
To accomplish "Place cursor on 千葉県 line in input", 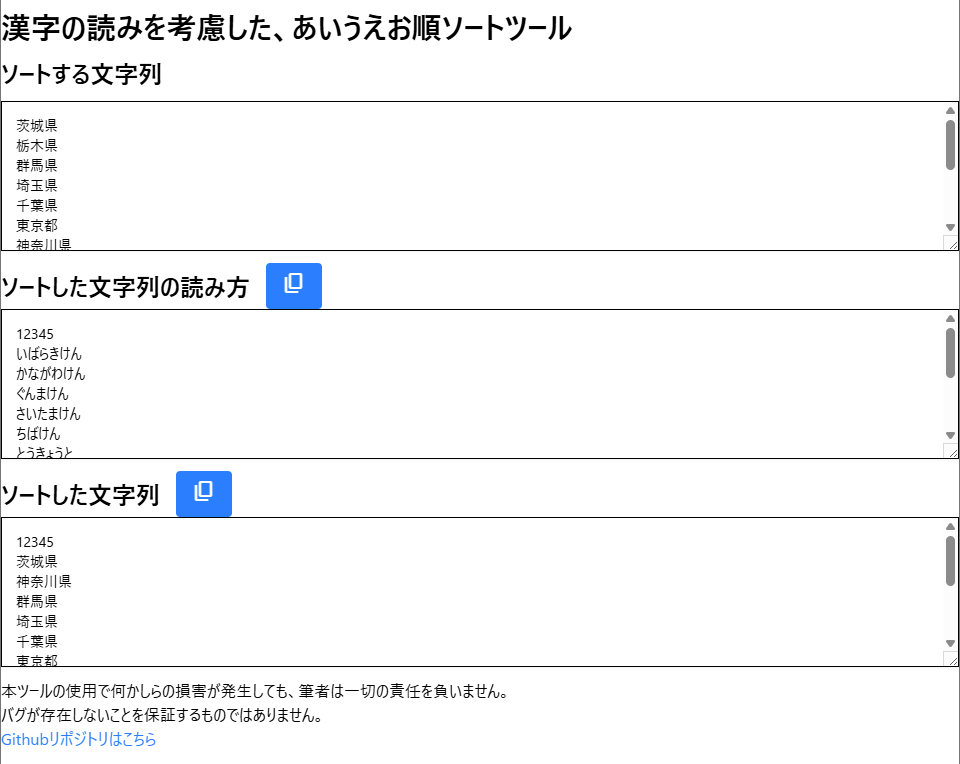I will (x=37, y=205).
